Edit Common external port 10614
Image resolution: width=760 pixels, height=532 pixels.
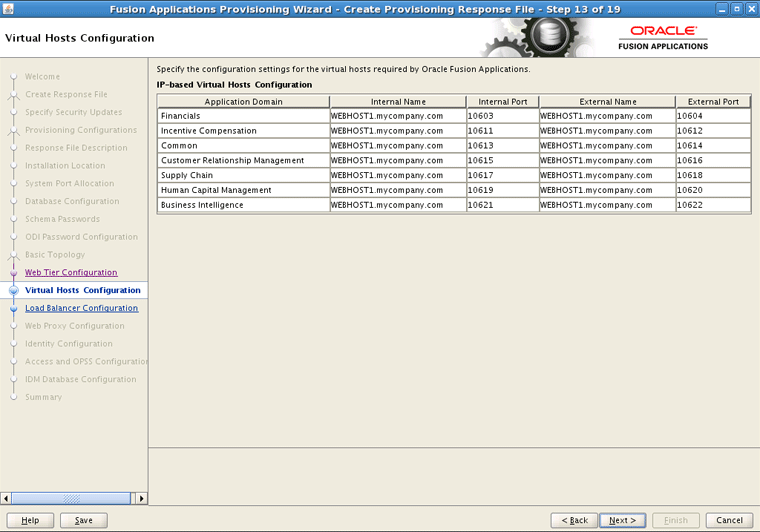(x=713, y=145)
